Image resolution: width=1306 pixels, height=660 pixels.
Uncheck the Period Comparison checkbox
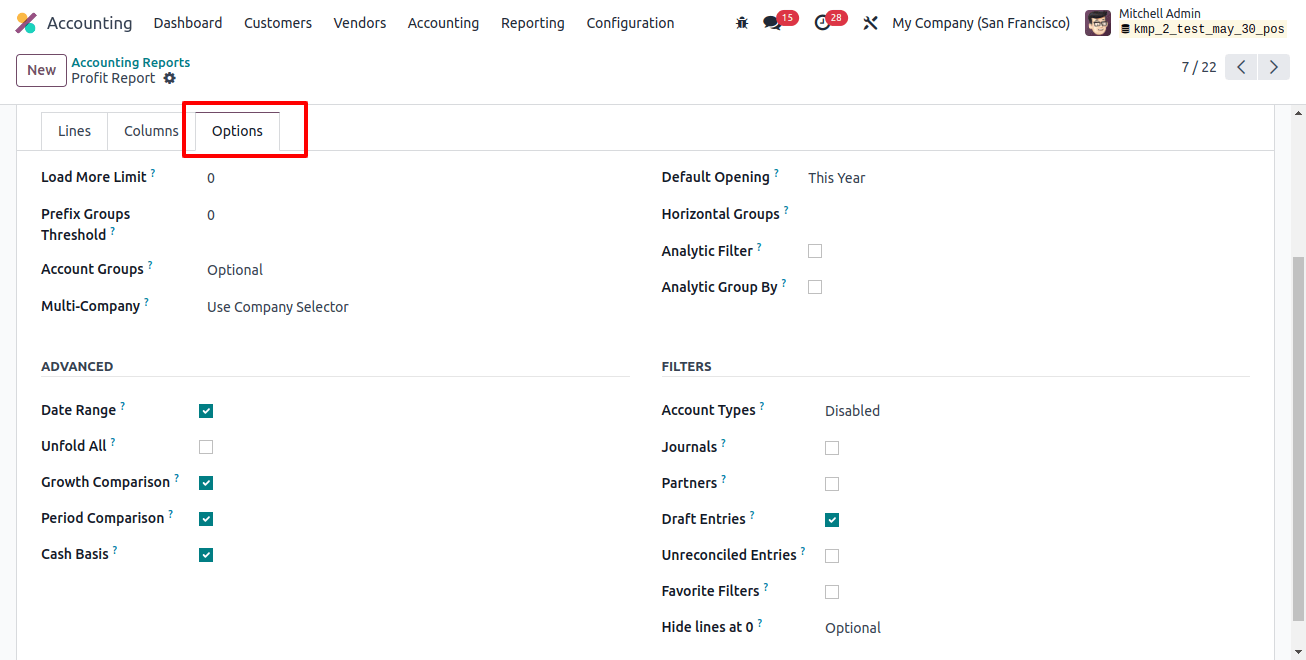pos(206,519)
